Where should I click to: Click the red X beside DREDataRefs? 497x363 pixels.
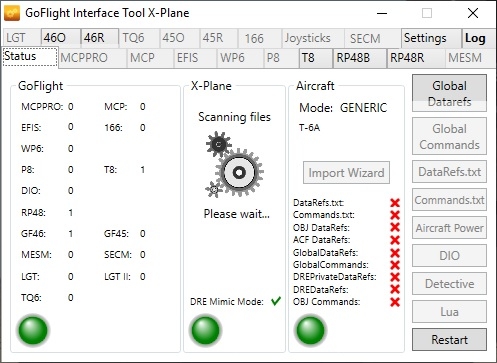click(395, 289)
